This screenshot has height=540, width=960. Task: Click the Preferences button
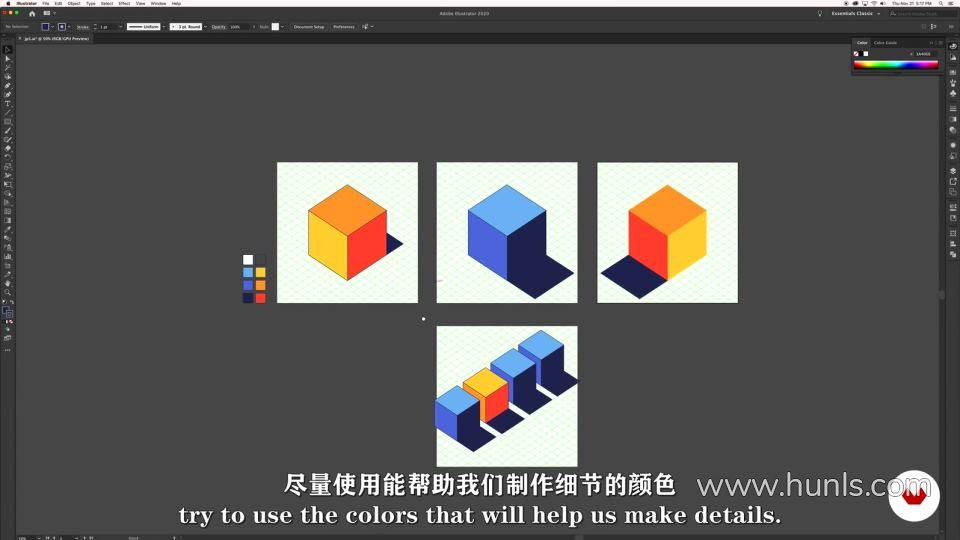point(344,27)
